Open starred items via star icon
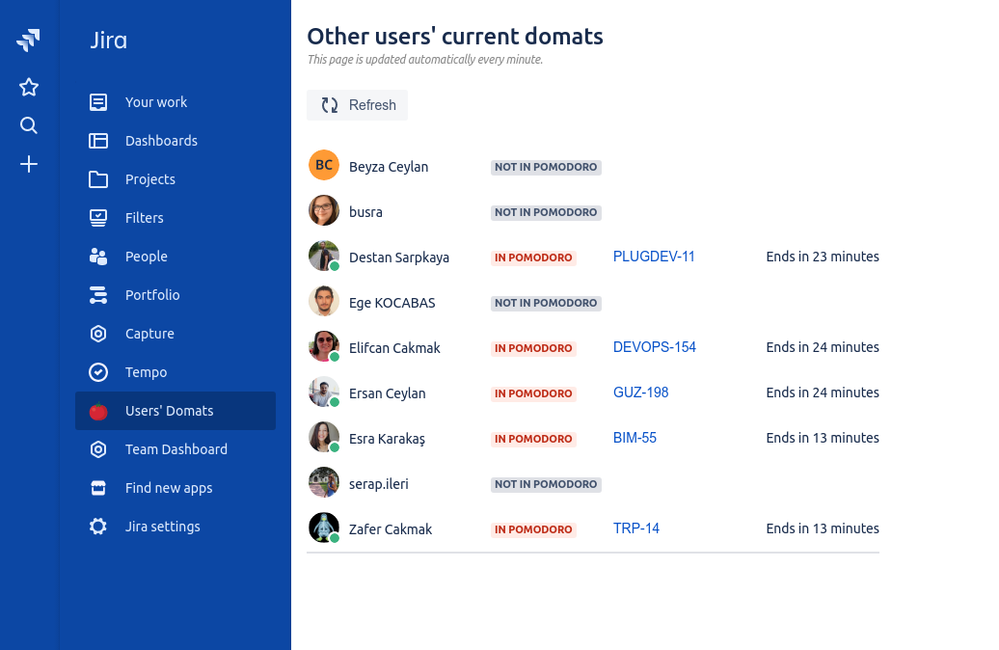Screen dimensions: 999x650 (29, 87)
